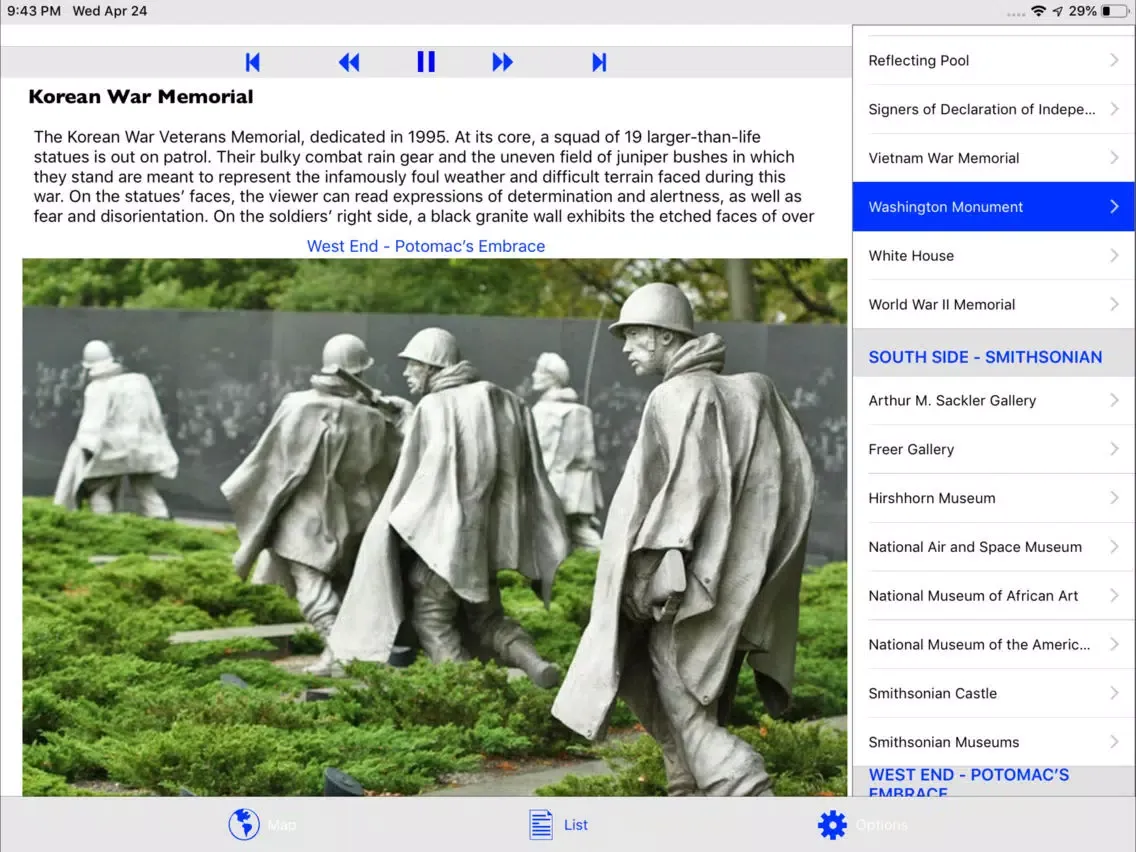Screen dimensions: 1136x852
Task: Tap the Korean War Memorial title
Action: click(141, 97)
